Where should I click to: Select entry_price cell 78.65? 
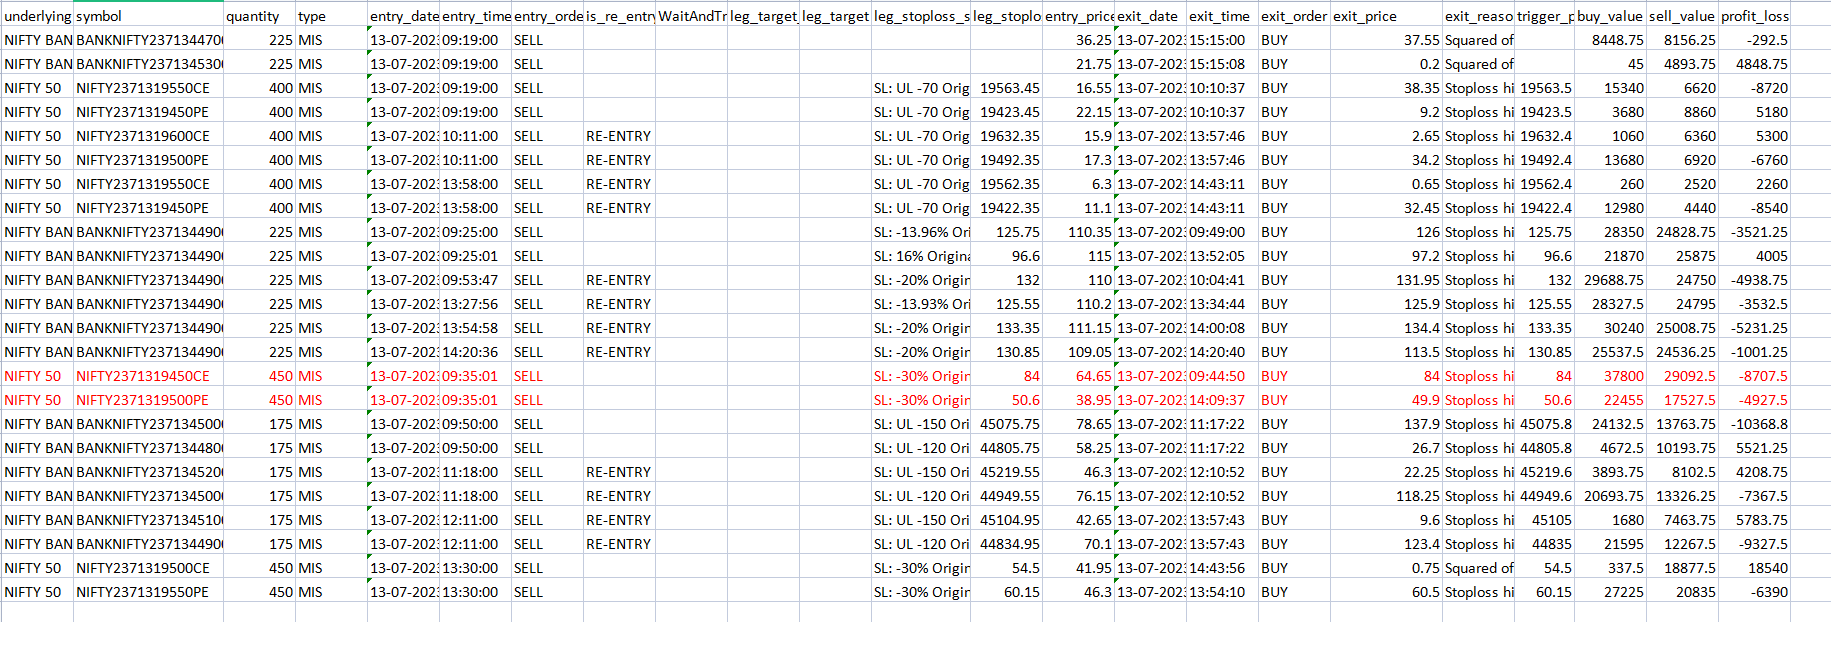pyautogui.click(x=1078, y=424)
